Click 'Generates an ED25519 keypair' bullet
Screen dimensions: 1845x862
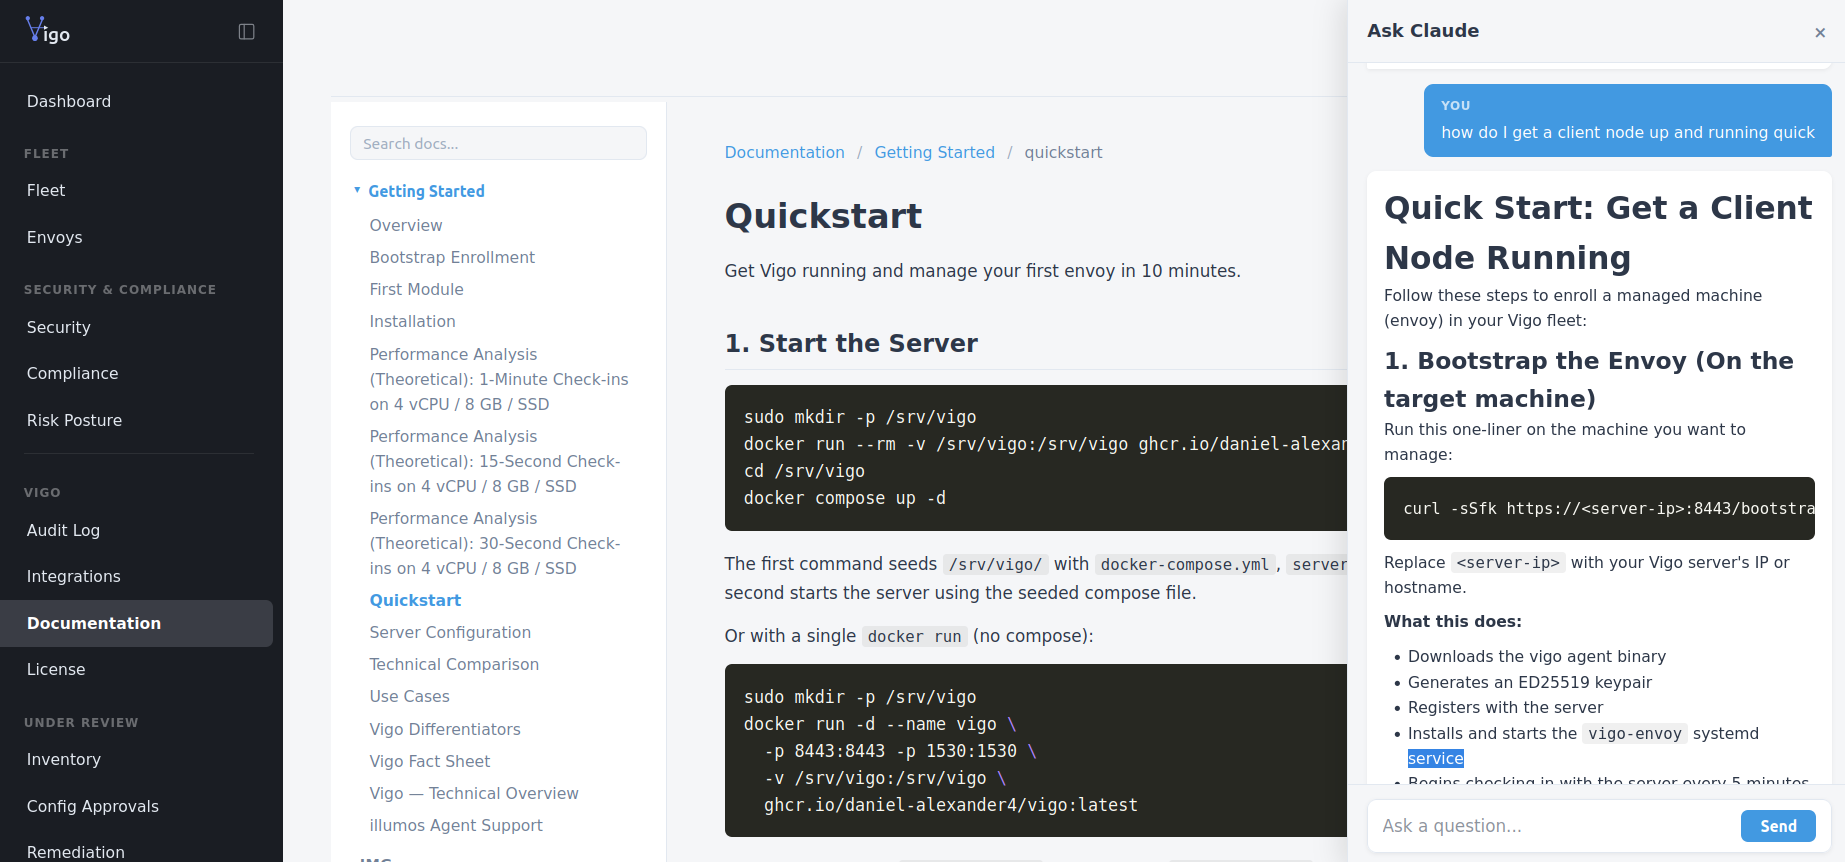point(1530,682)
